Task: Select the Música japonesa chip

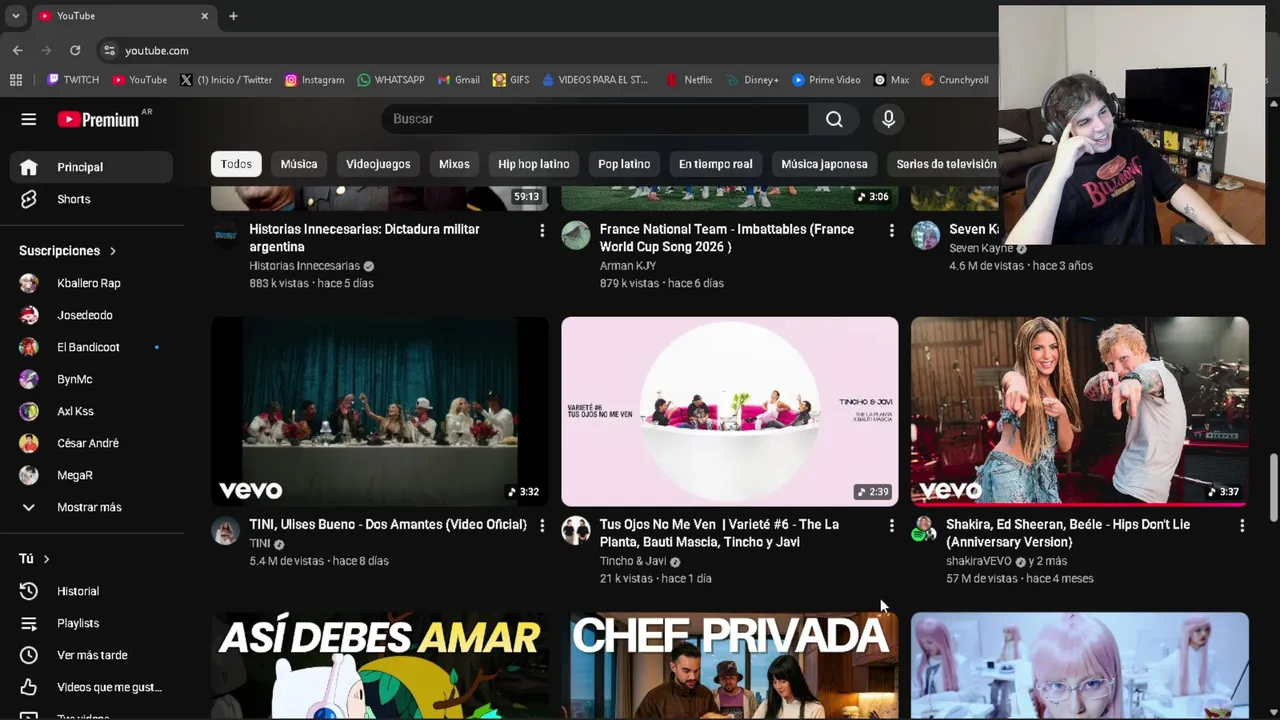Action: (x=824, y=164)
